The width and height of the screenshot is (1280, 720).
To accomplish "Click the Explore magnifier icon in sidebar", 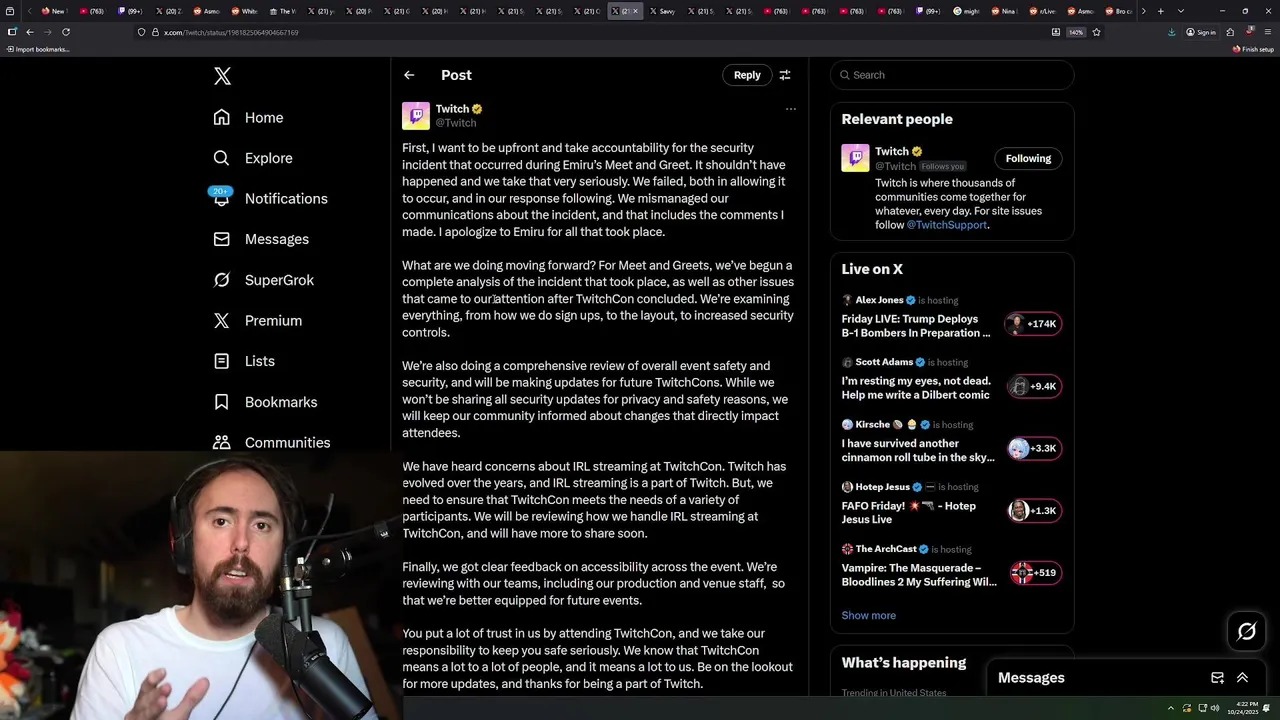I will click(x=221, y=158).
